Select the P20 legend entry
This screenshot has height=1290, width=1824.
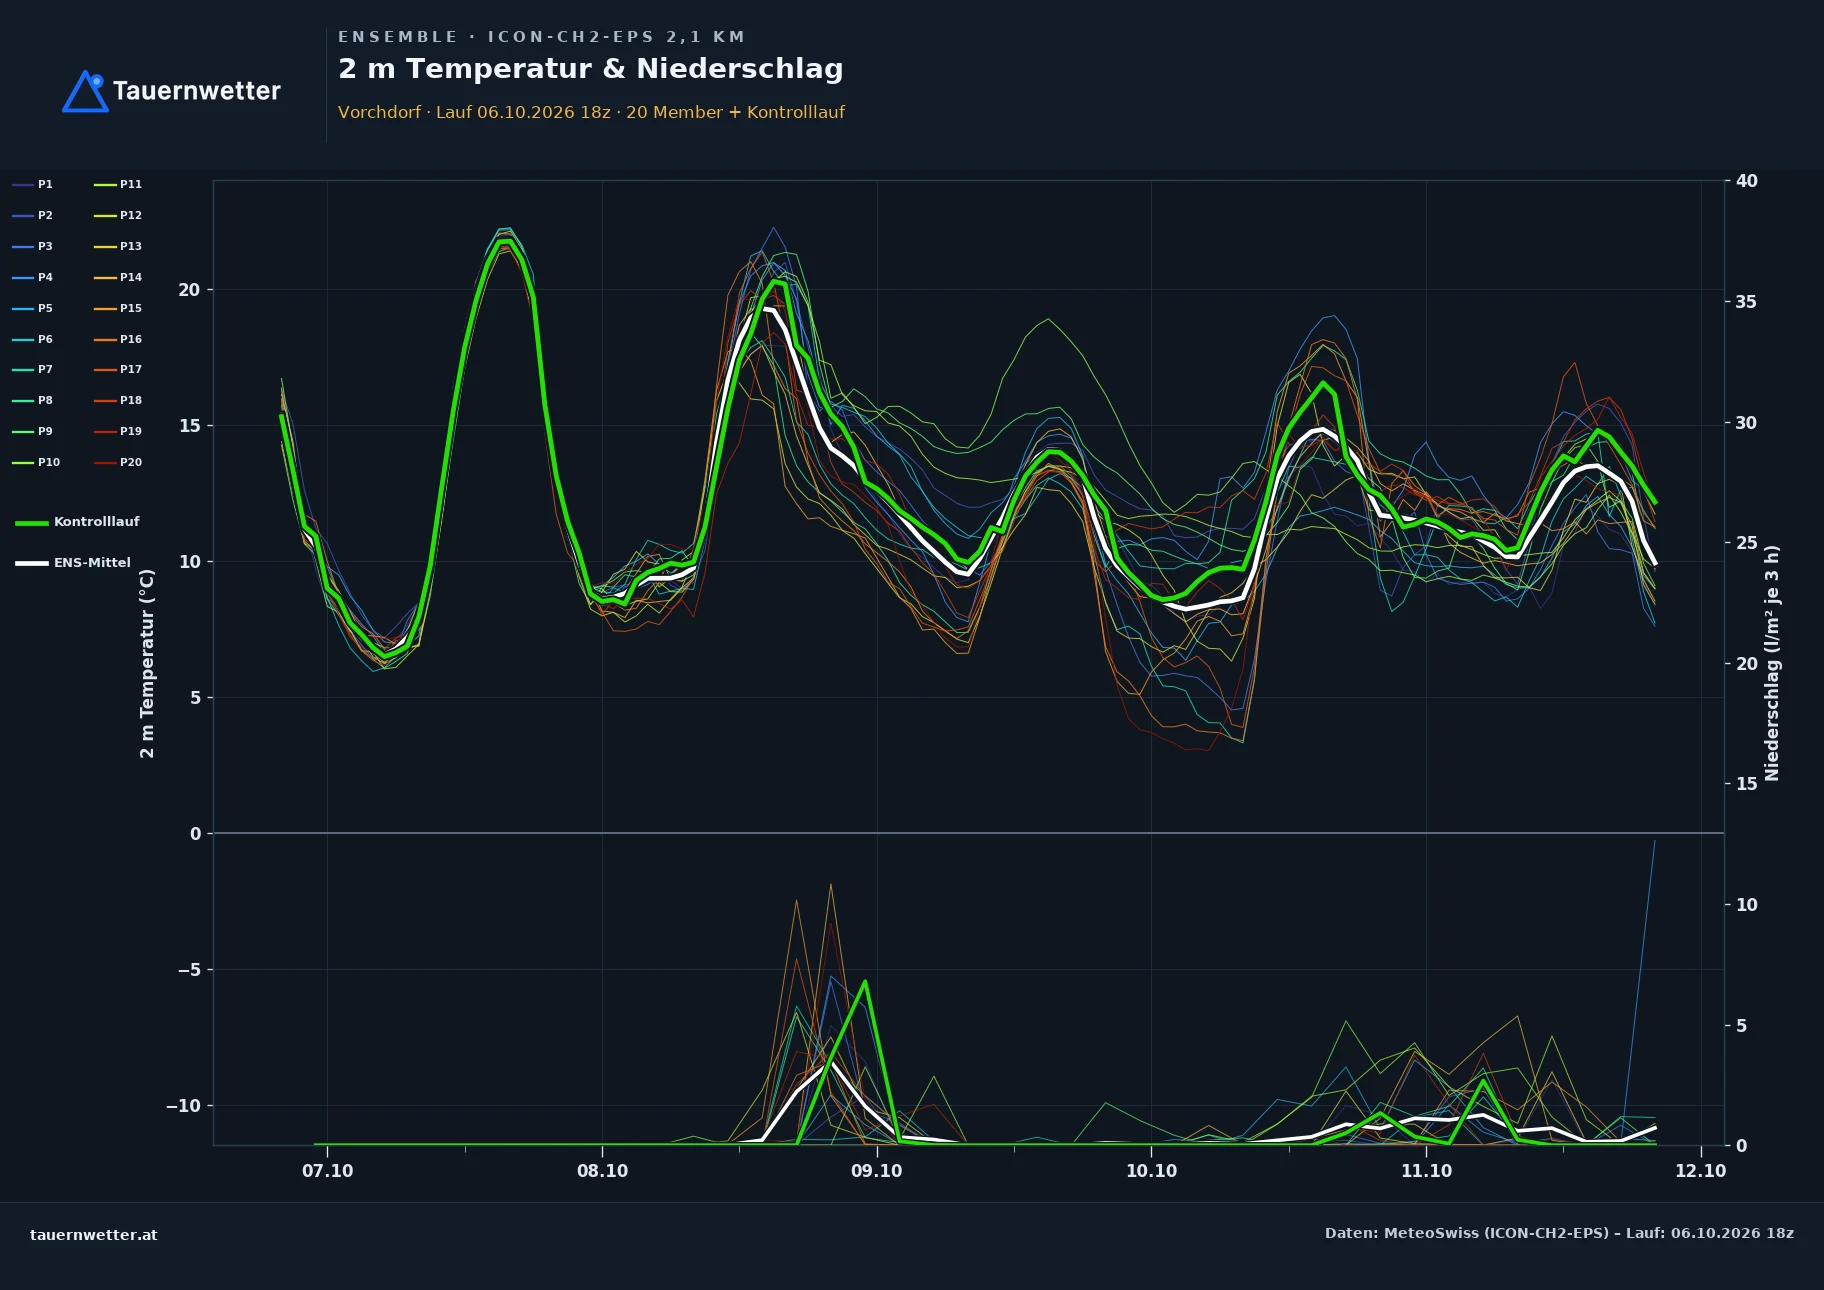pos(118,463)
